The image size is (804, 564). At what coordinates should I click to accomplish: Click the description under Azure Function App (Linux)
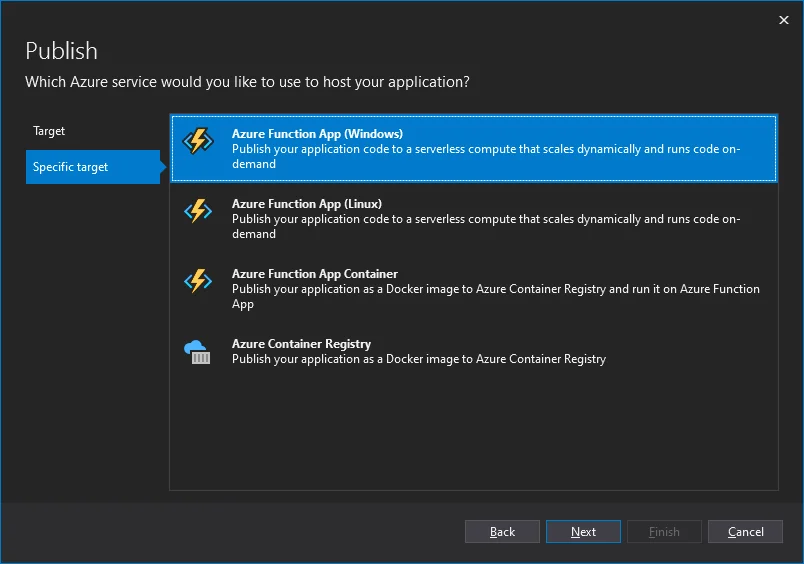click(x=485, y=226)
